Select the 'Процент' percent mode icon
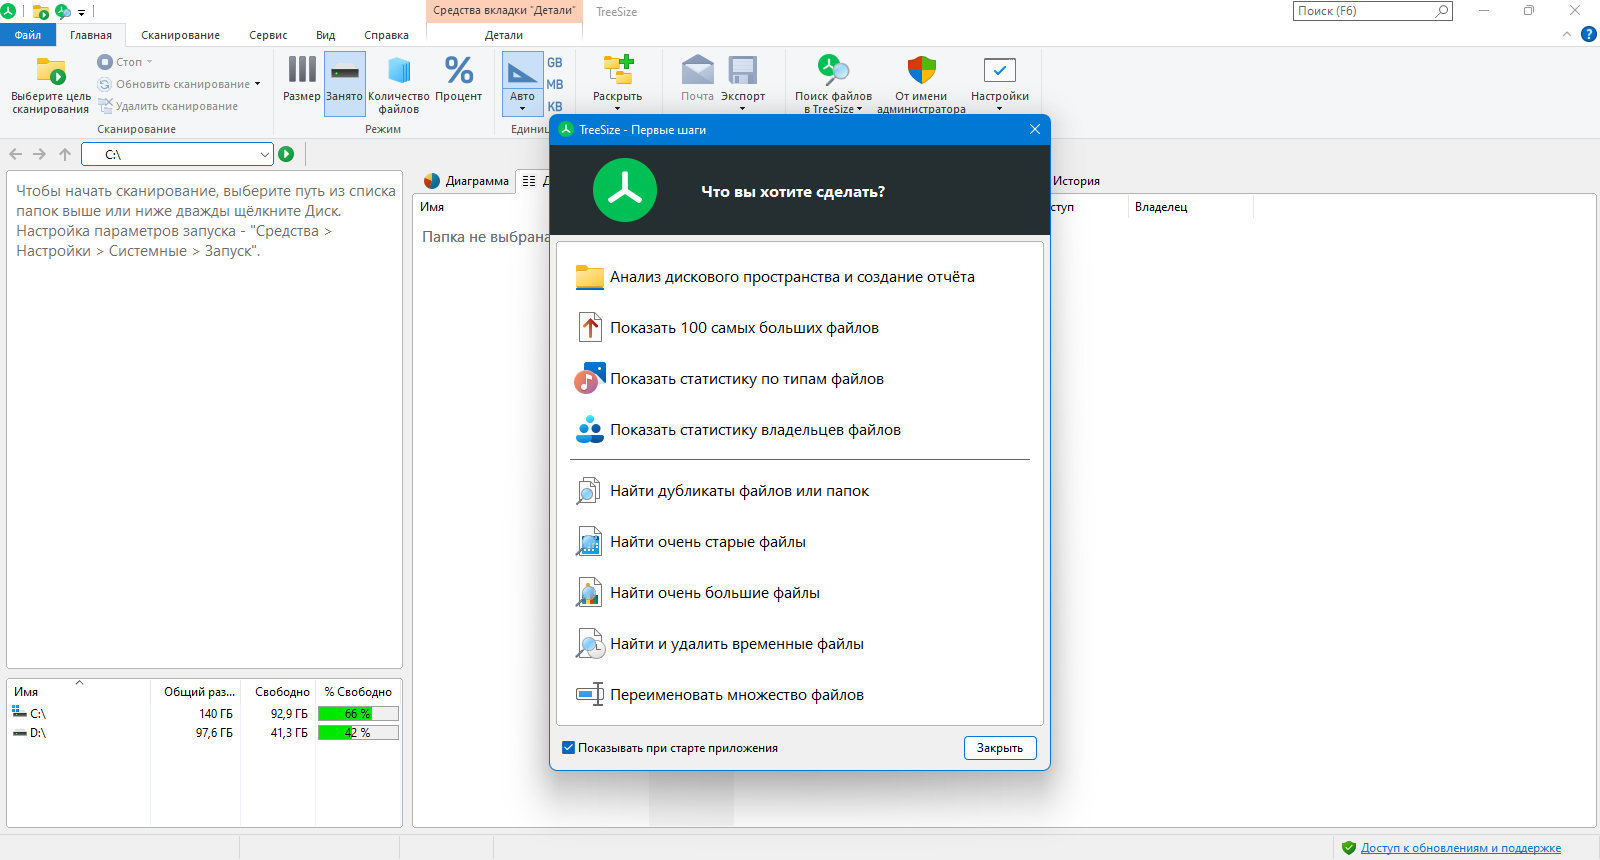The image size is (1600, 860). (x=459, y=72)
